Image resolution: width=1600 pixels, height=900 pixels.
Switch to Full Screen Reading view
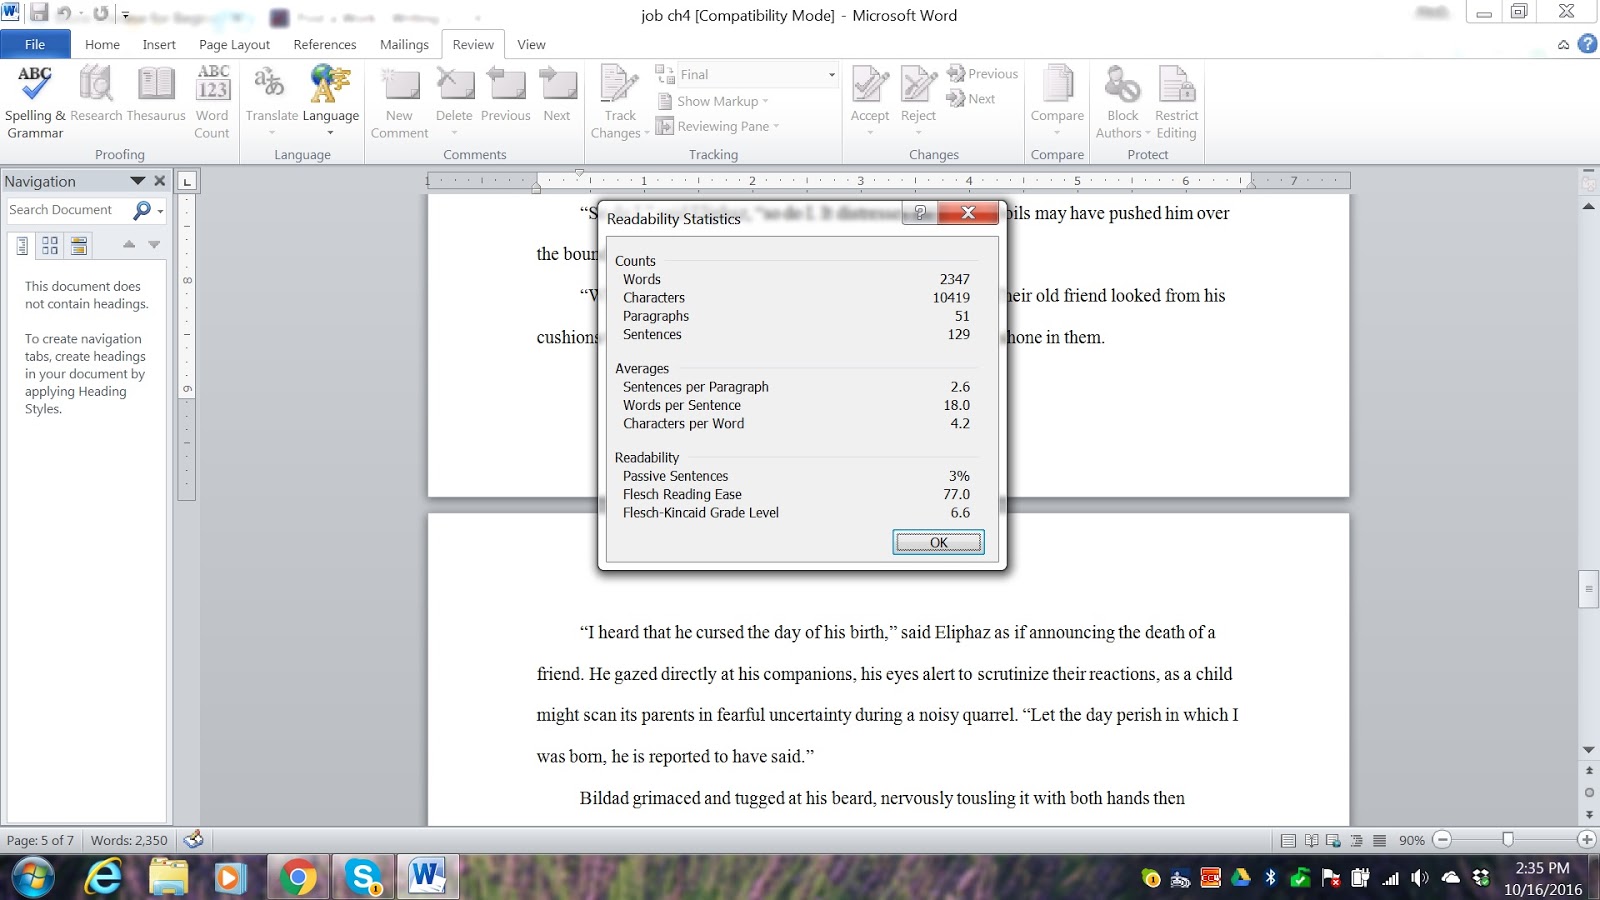(x=1311, y=840)
